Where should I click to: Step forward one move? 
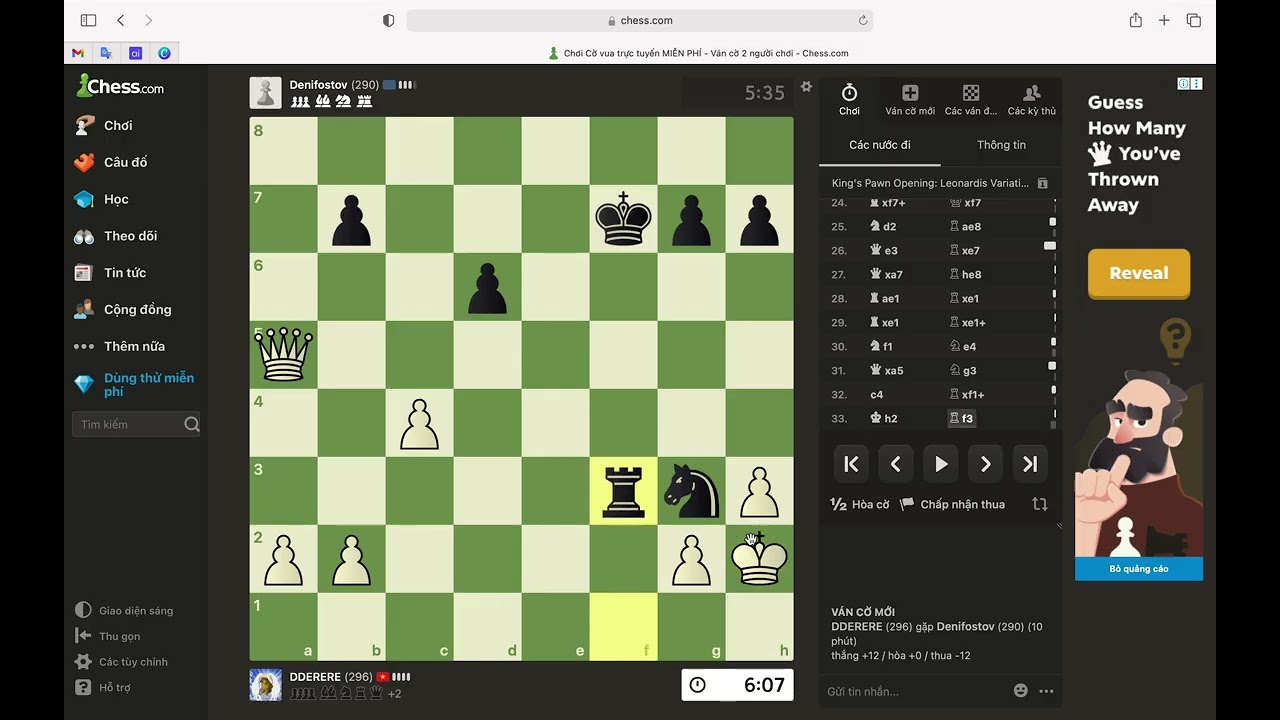[986, 464]
